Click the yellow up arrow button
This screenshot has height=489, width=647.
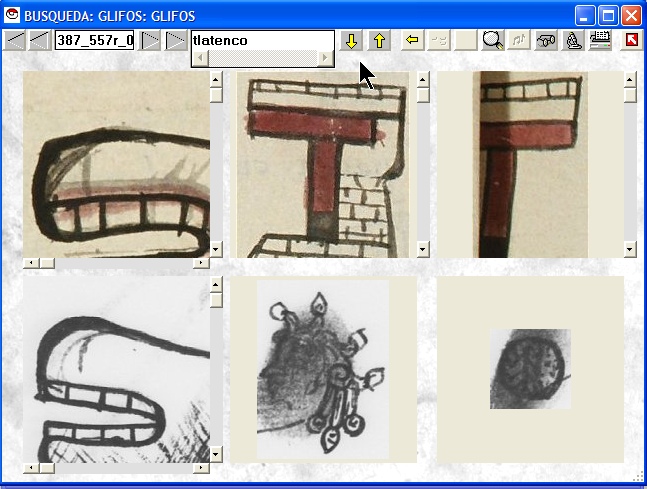click(379, 41)
